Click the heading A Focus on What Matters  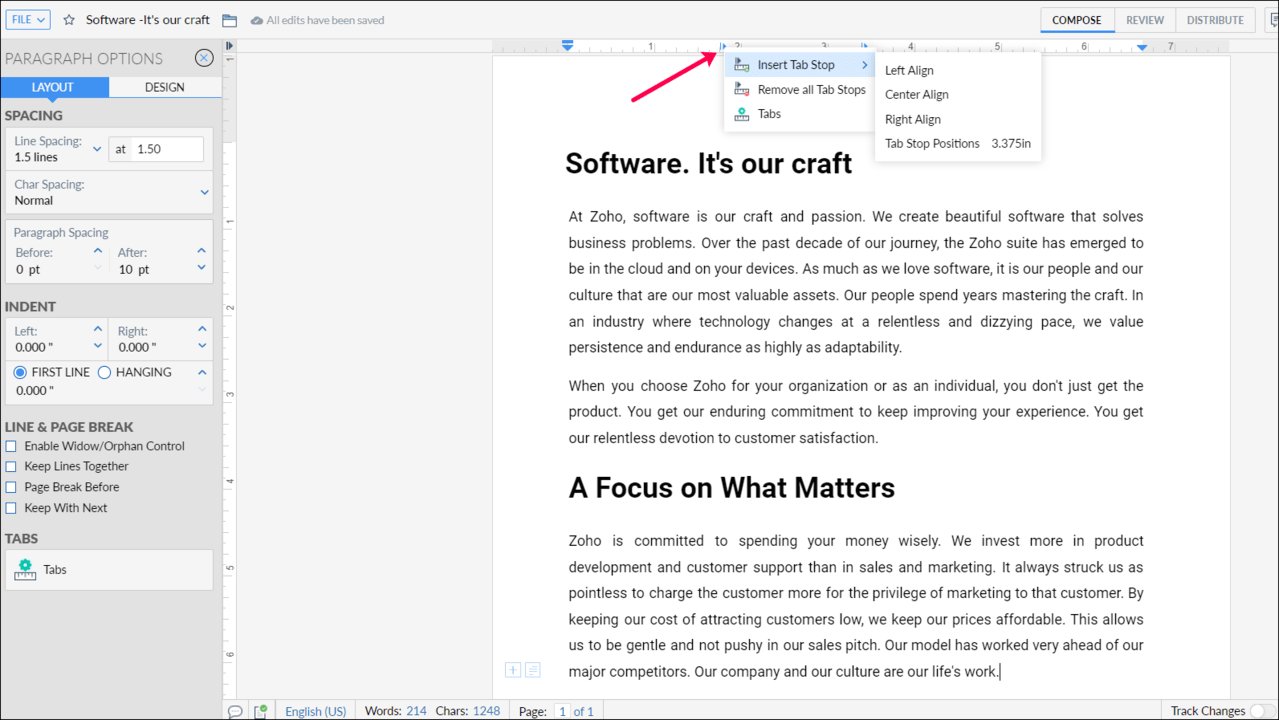[732, 488]
